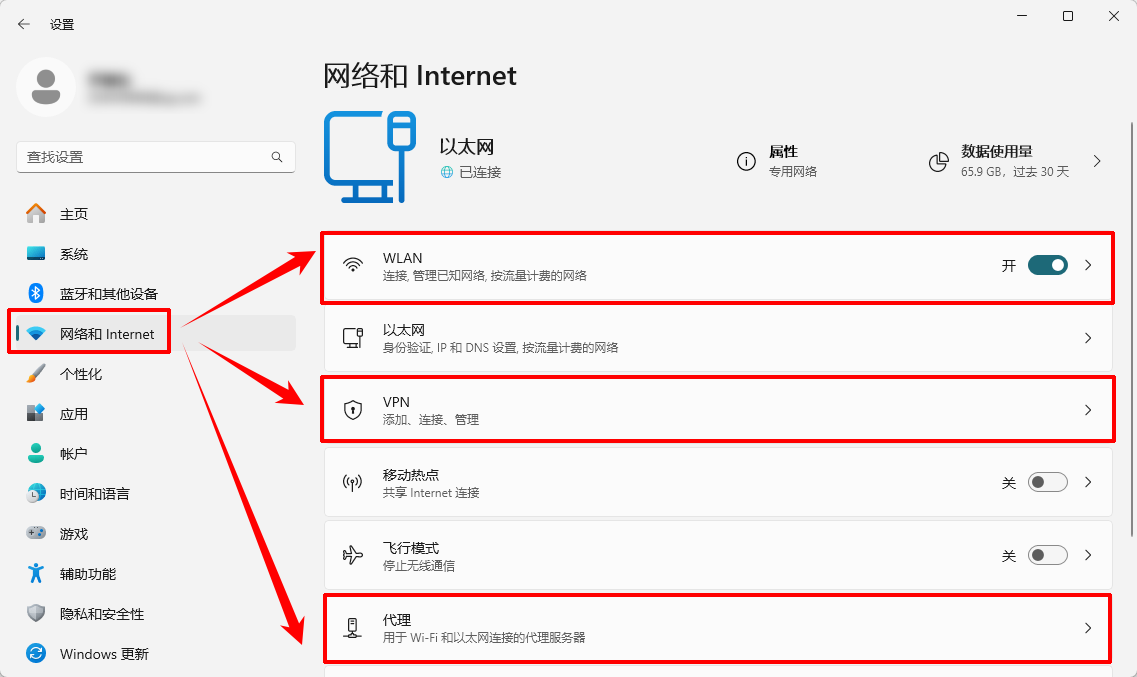Image resolution: width=1137 pixels, height=677 pixels.
Task: Go to 主页 in the sidebar
Action: (x=156, y=214)
